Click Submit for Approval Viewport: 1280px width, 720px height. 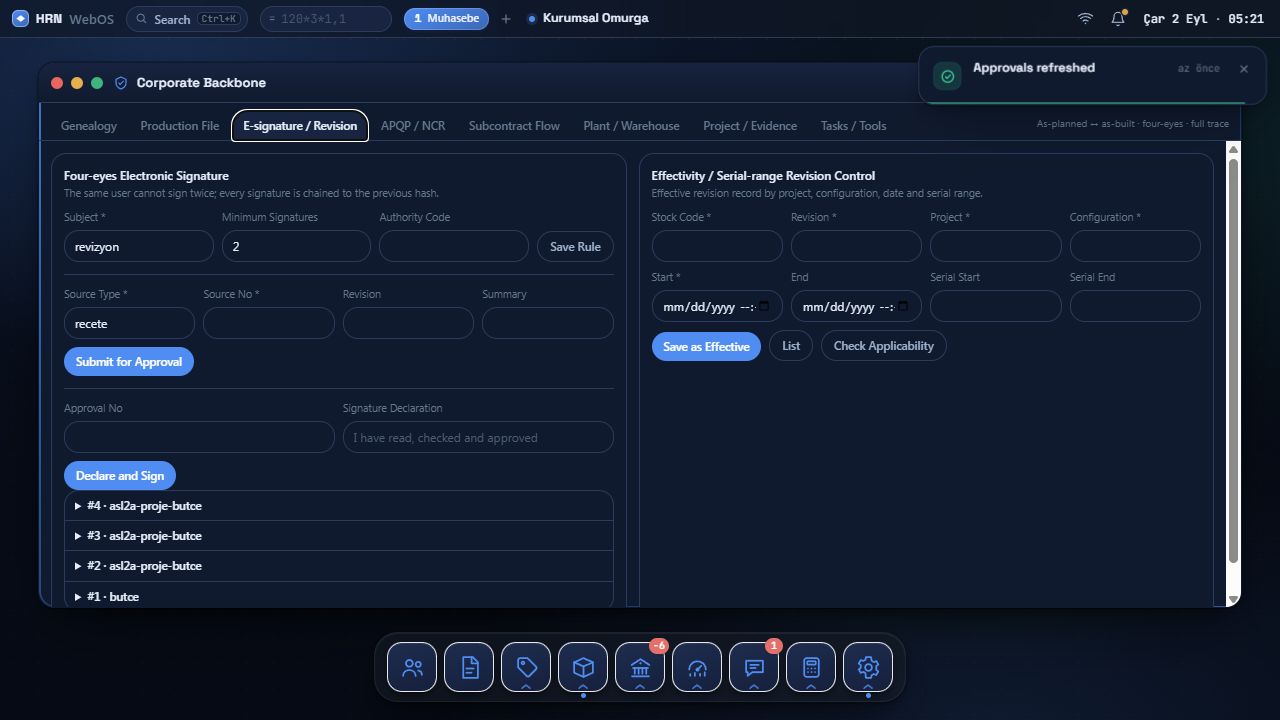129,362
